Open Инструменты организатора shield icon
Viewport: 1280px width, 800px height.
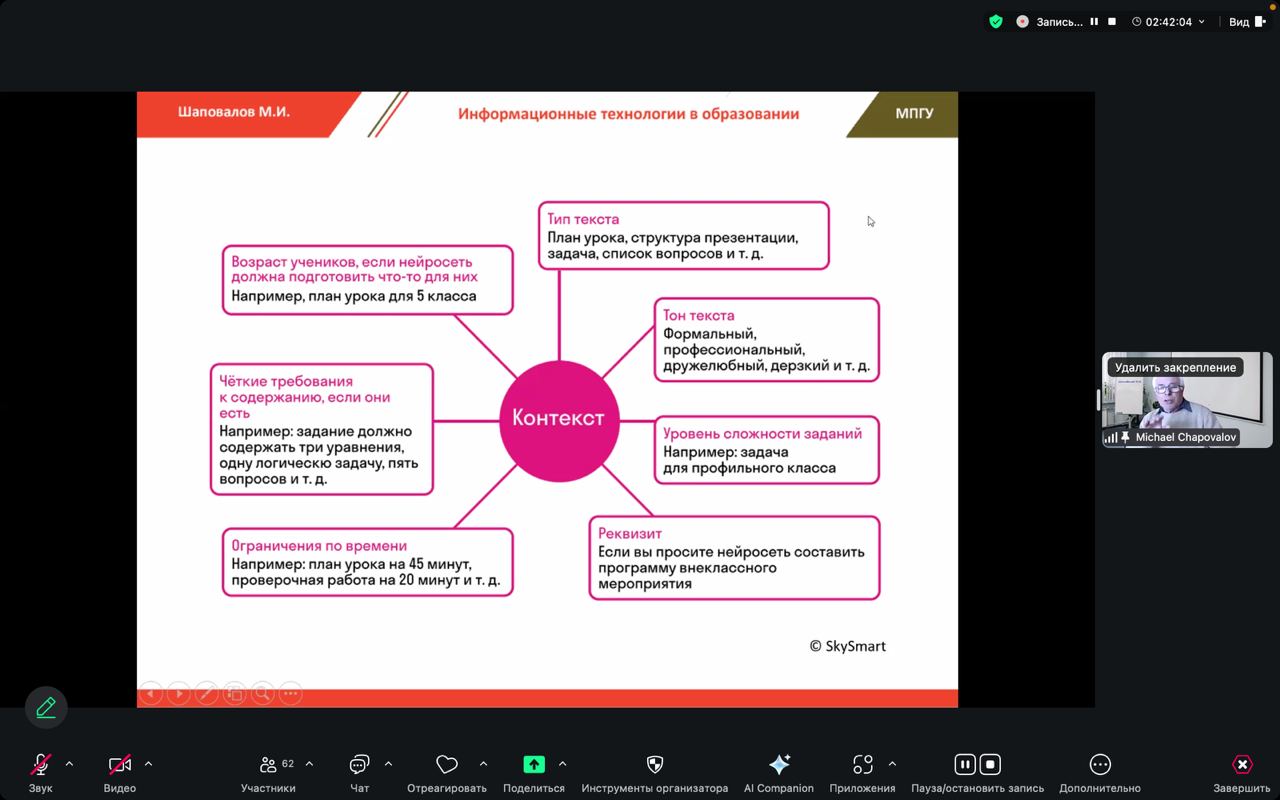655,765
